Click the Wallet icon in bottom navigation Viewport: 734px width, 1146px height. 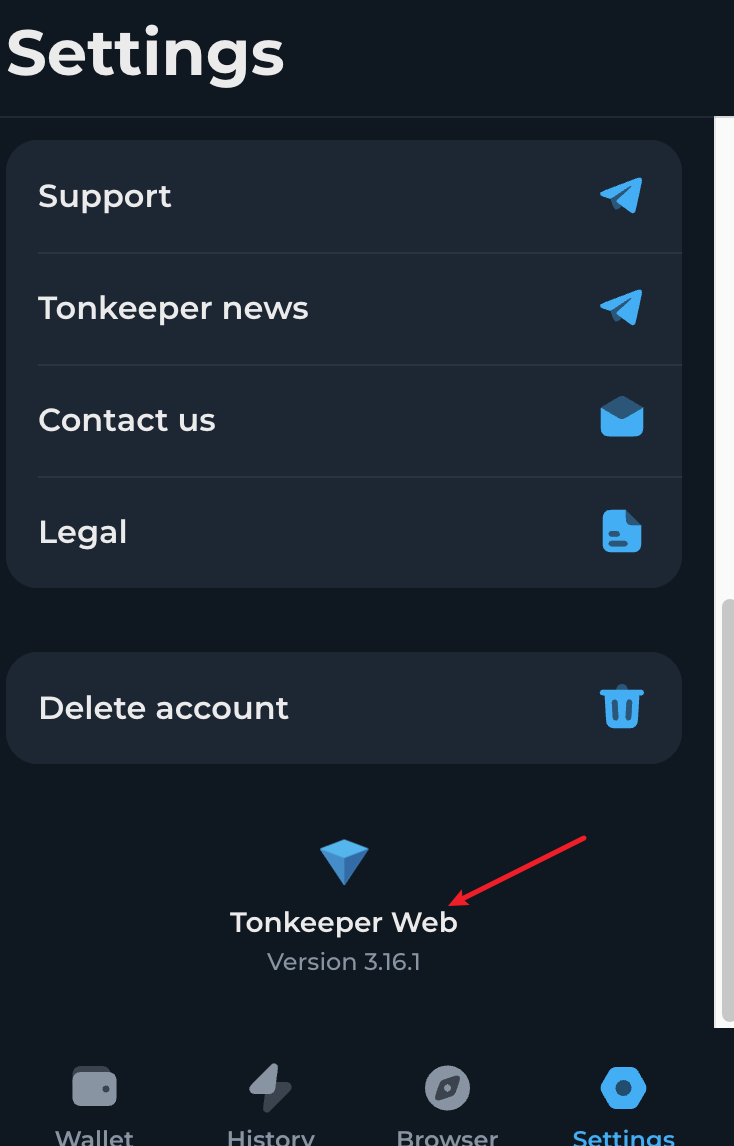click(94, 1087)
